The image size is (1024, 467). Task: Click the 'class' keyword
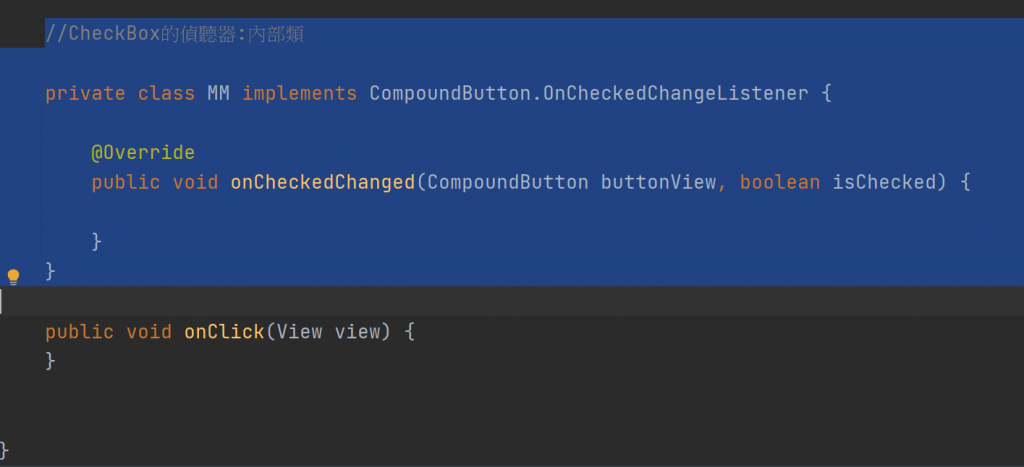(x=167, y=94)
